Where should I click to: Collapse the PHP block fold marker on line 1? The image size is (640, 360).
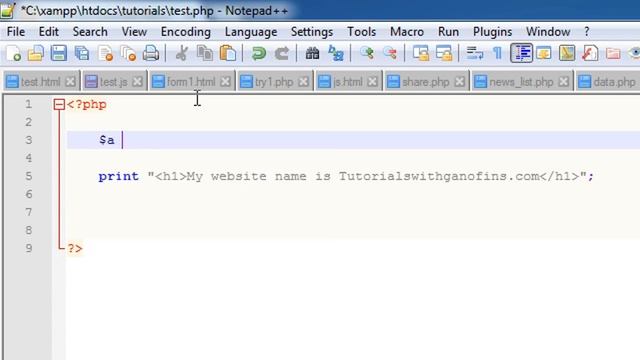59,104
